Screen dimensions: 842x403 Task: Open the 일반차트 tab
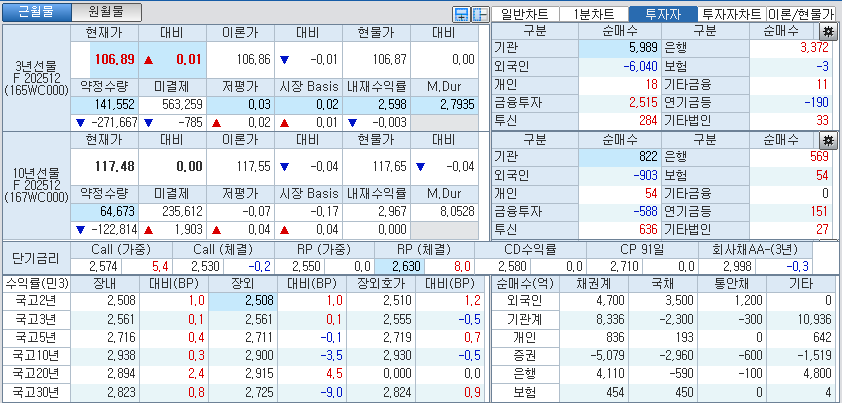click(525, 14)
